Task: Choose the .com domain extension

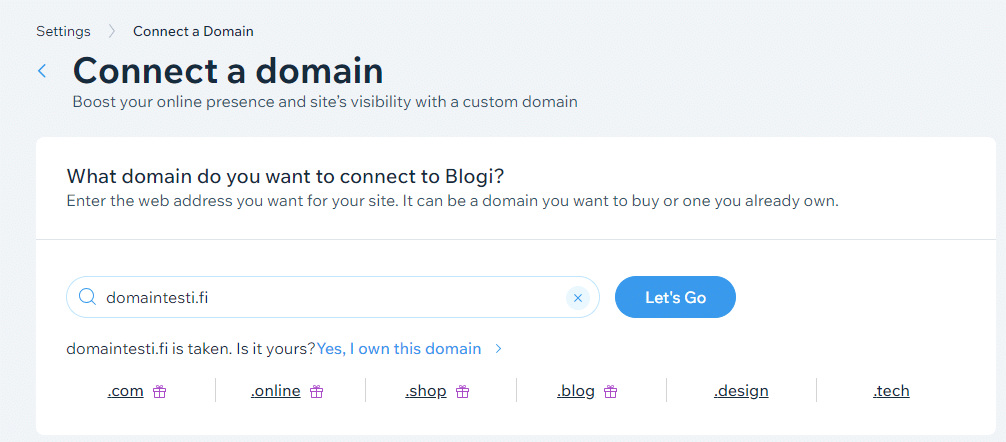Action: click(x=126, y=391)
